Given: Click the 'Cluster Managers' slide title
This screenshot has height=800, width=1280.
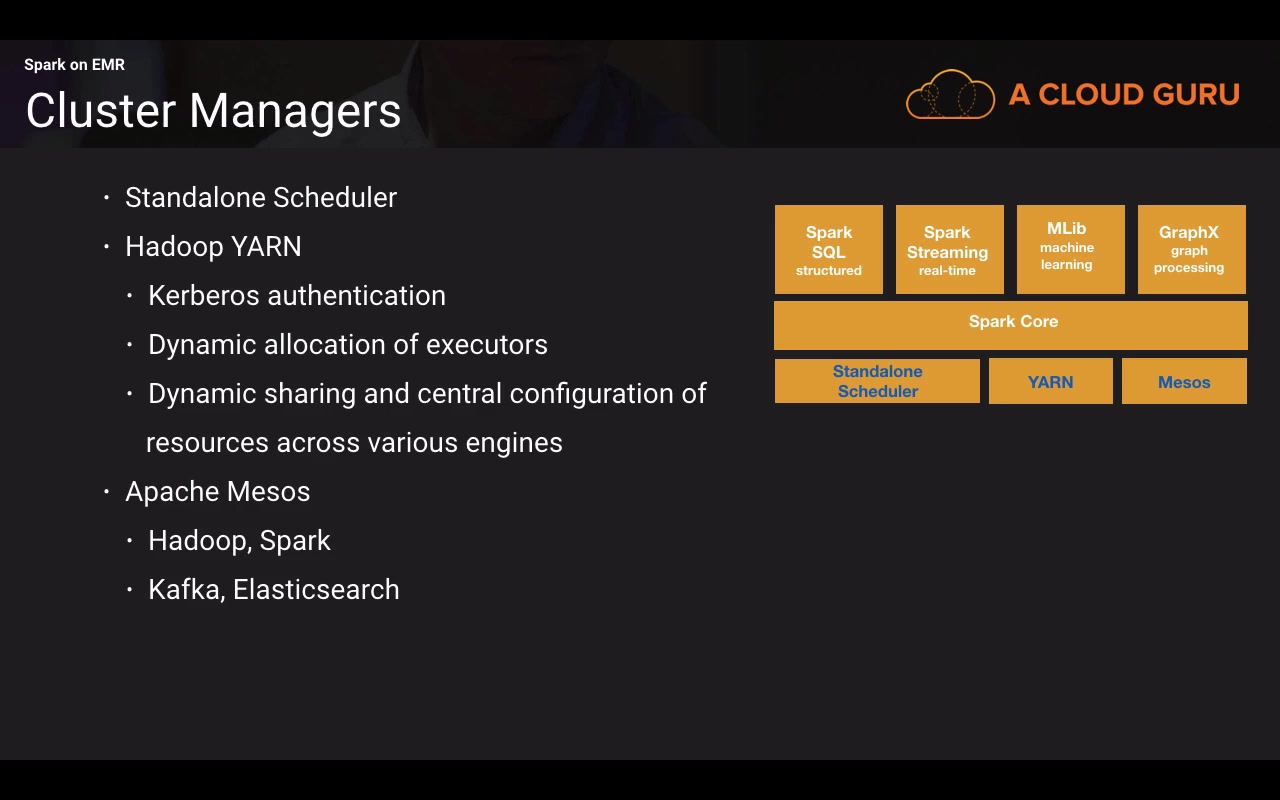Looking at the screenshot, I should [213, 110].
